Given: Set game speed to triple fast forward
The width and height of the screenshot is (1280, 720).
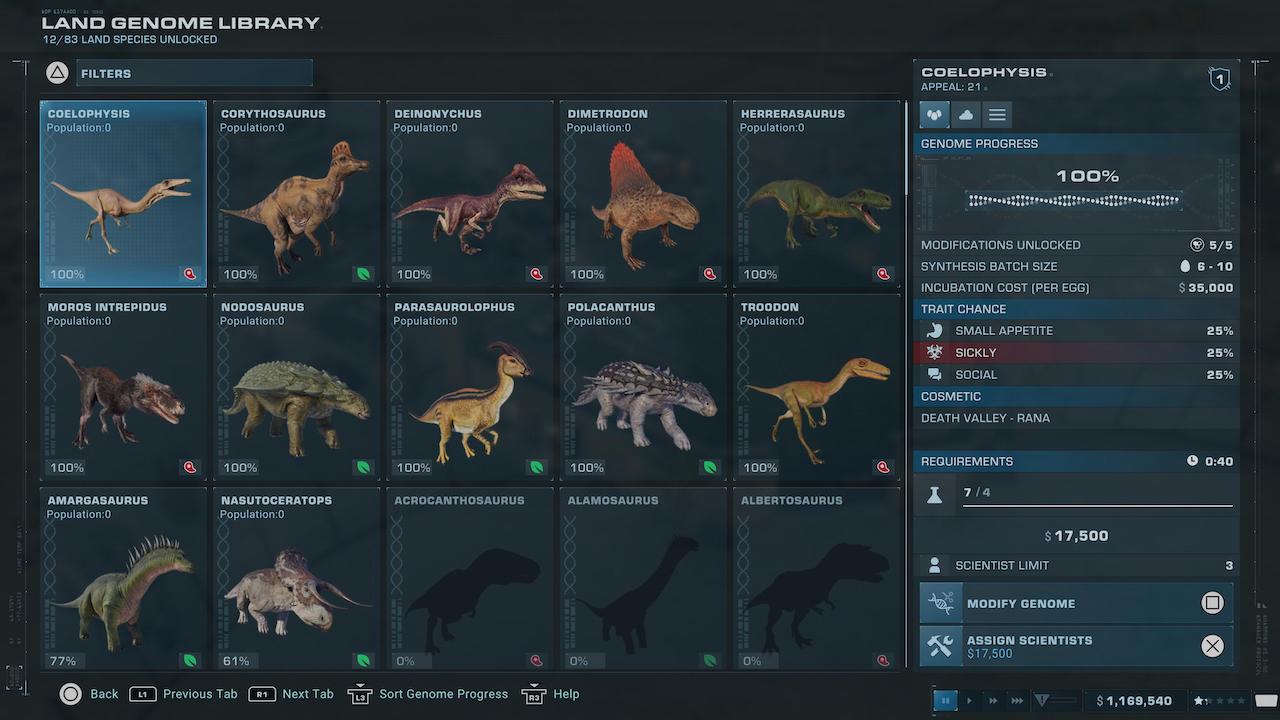Looking at the screenshot, I should (x=1017, y=701).
